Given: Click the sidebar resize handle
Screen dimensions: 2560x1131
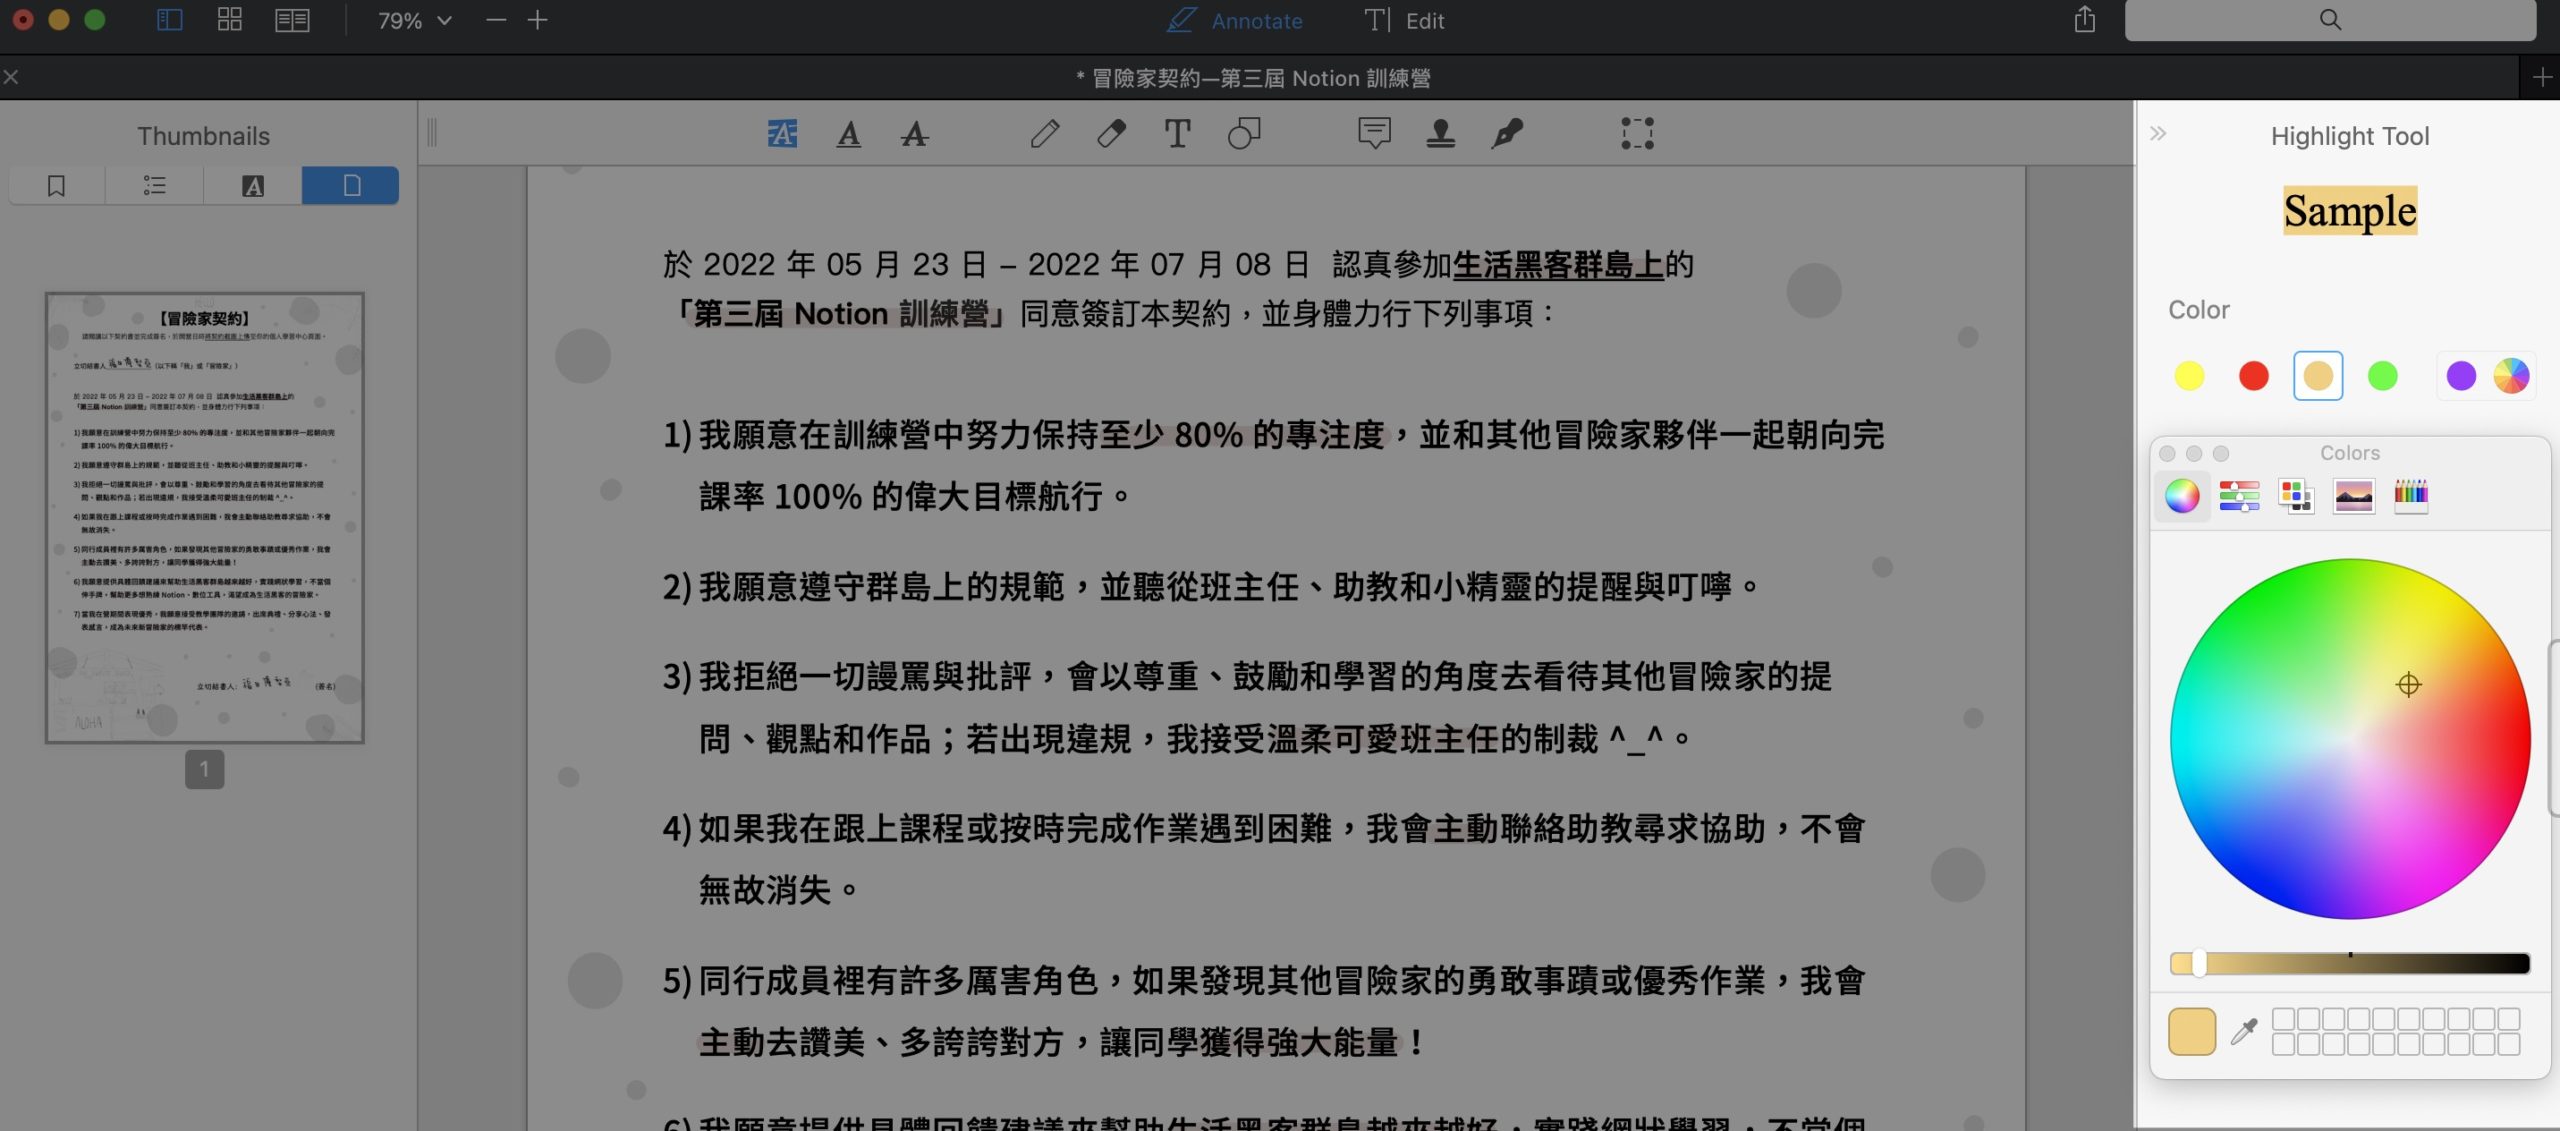Looking at the screenshot, I should click(432, 133).
